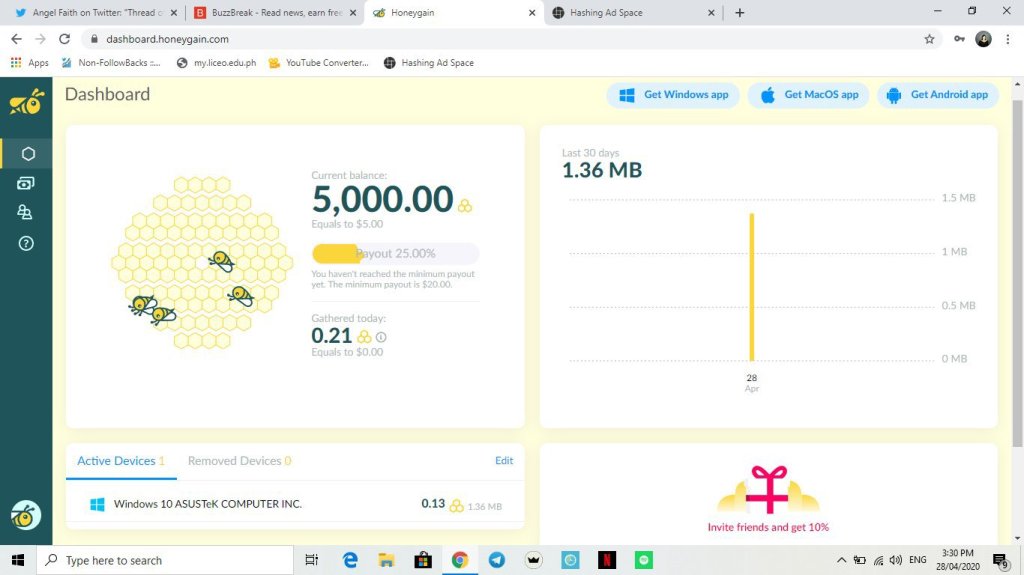Open Telegram from the Windows taskbar

(497, 560)
